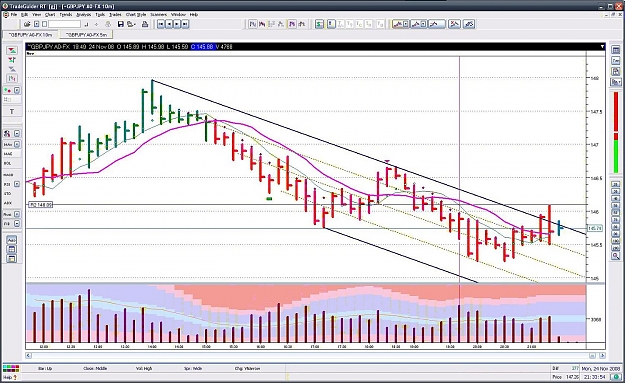Click the second arrows icon in left sidebar
The height and width of the screenshot is (383, 625).
(12, 60)
